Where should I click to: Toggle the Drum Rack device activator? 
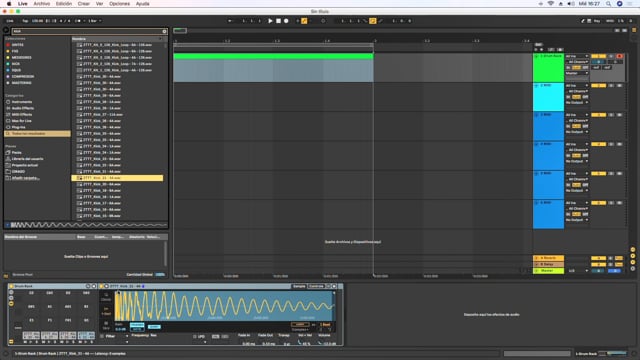click(x=11, y=287)
